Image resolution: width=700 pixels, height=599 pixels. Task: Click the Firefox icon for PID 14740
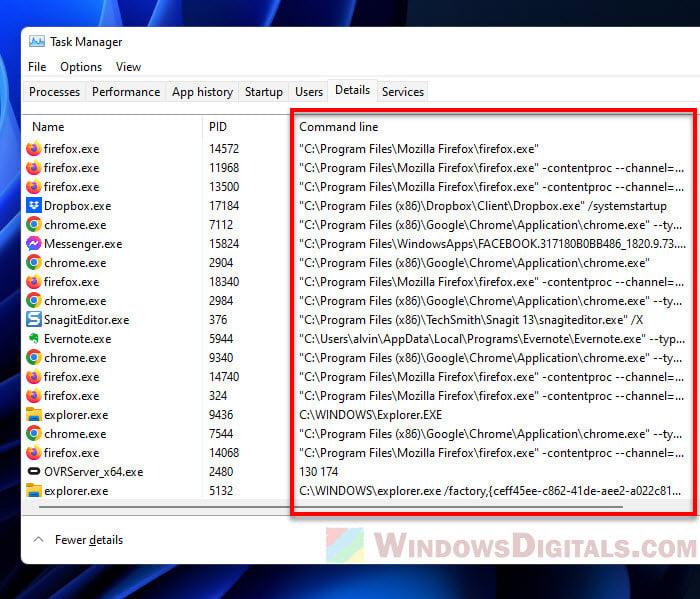coord(33,377)
